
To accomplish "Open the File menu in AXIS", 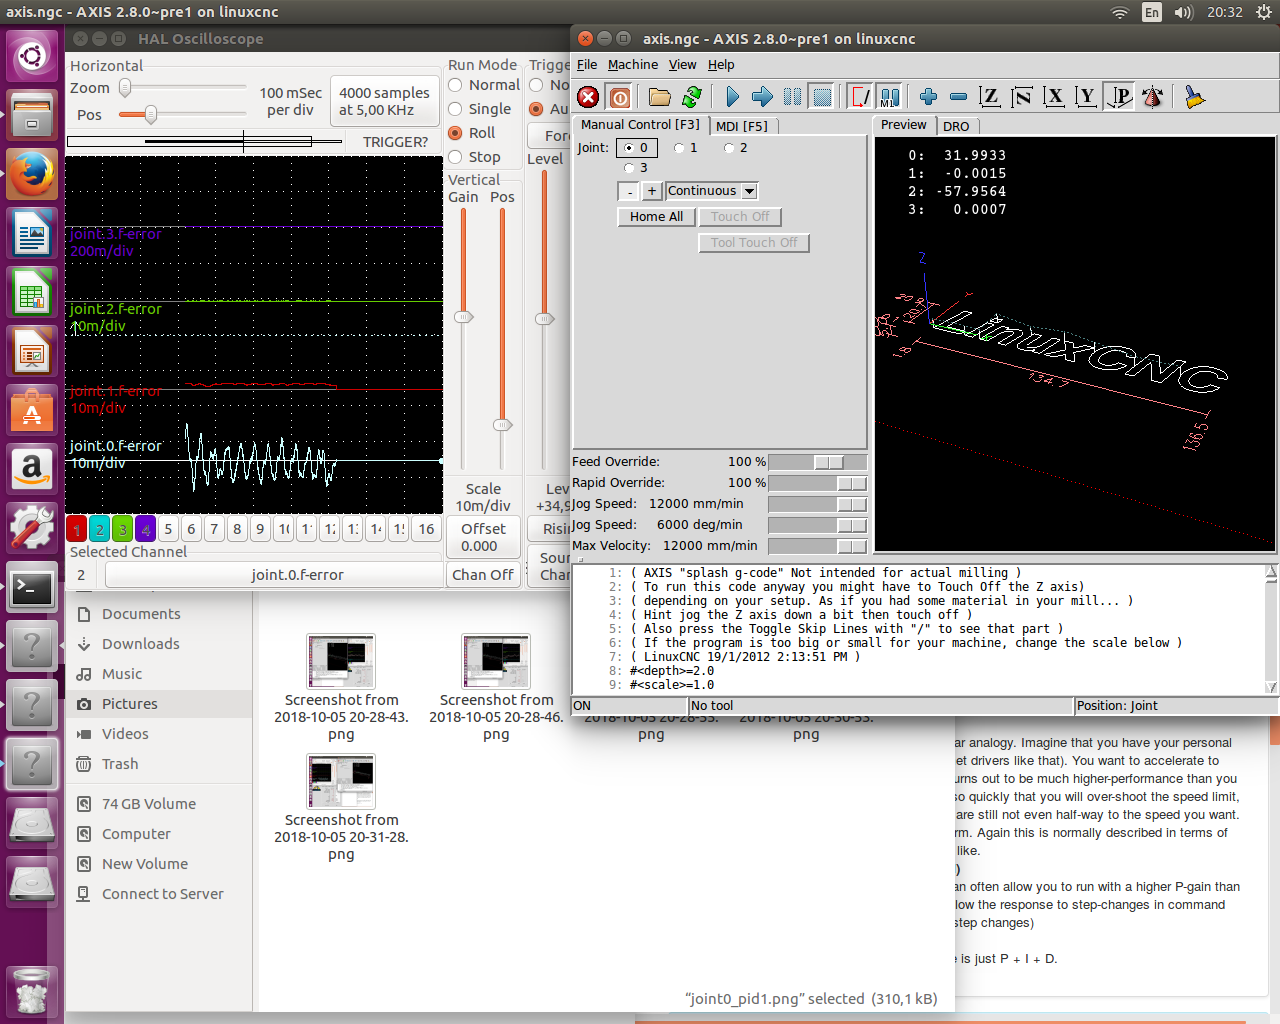I will pyautogui.click(x=587, y=65).
